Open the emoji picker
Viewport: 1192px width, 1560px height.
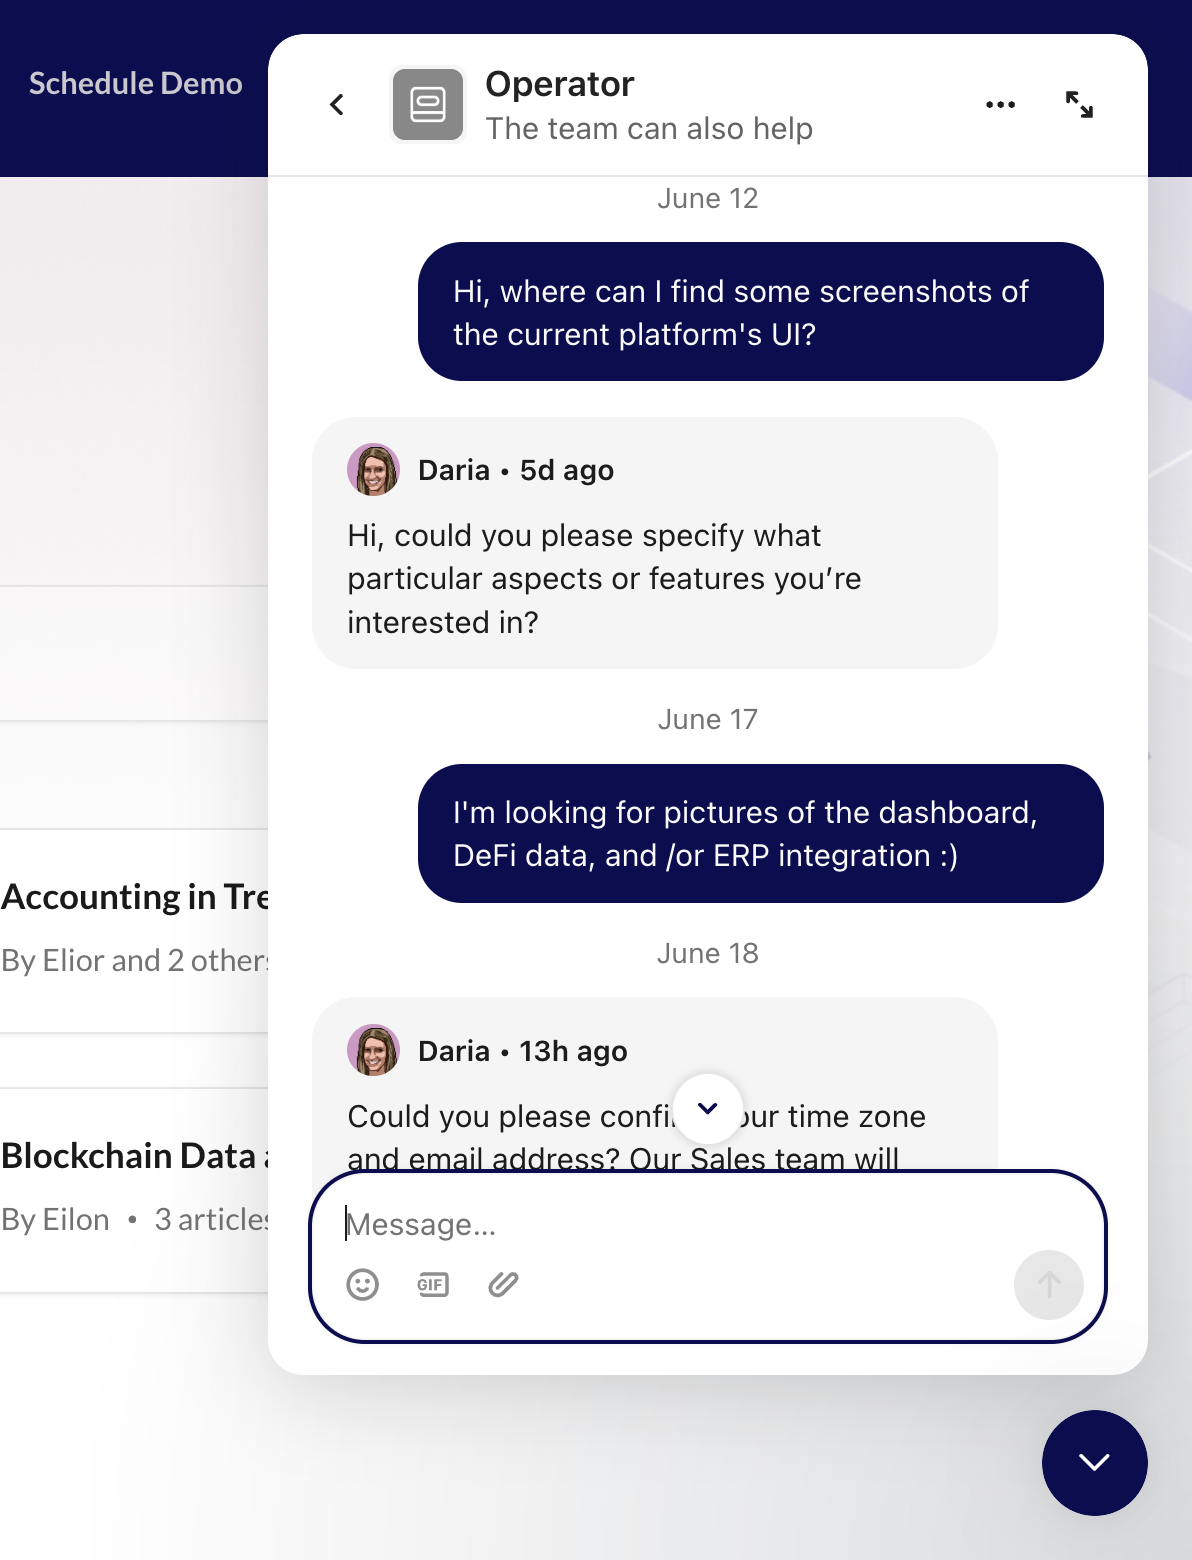362,1285
